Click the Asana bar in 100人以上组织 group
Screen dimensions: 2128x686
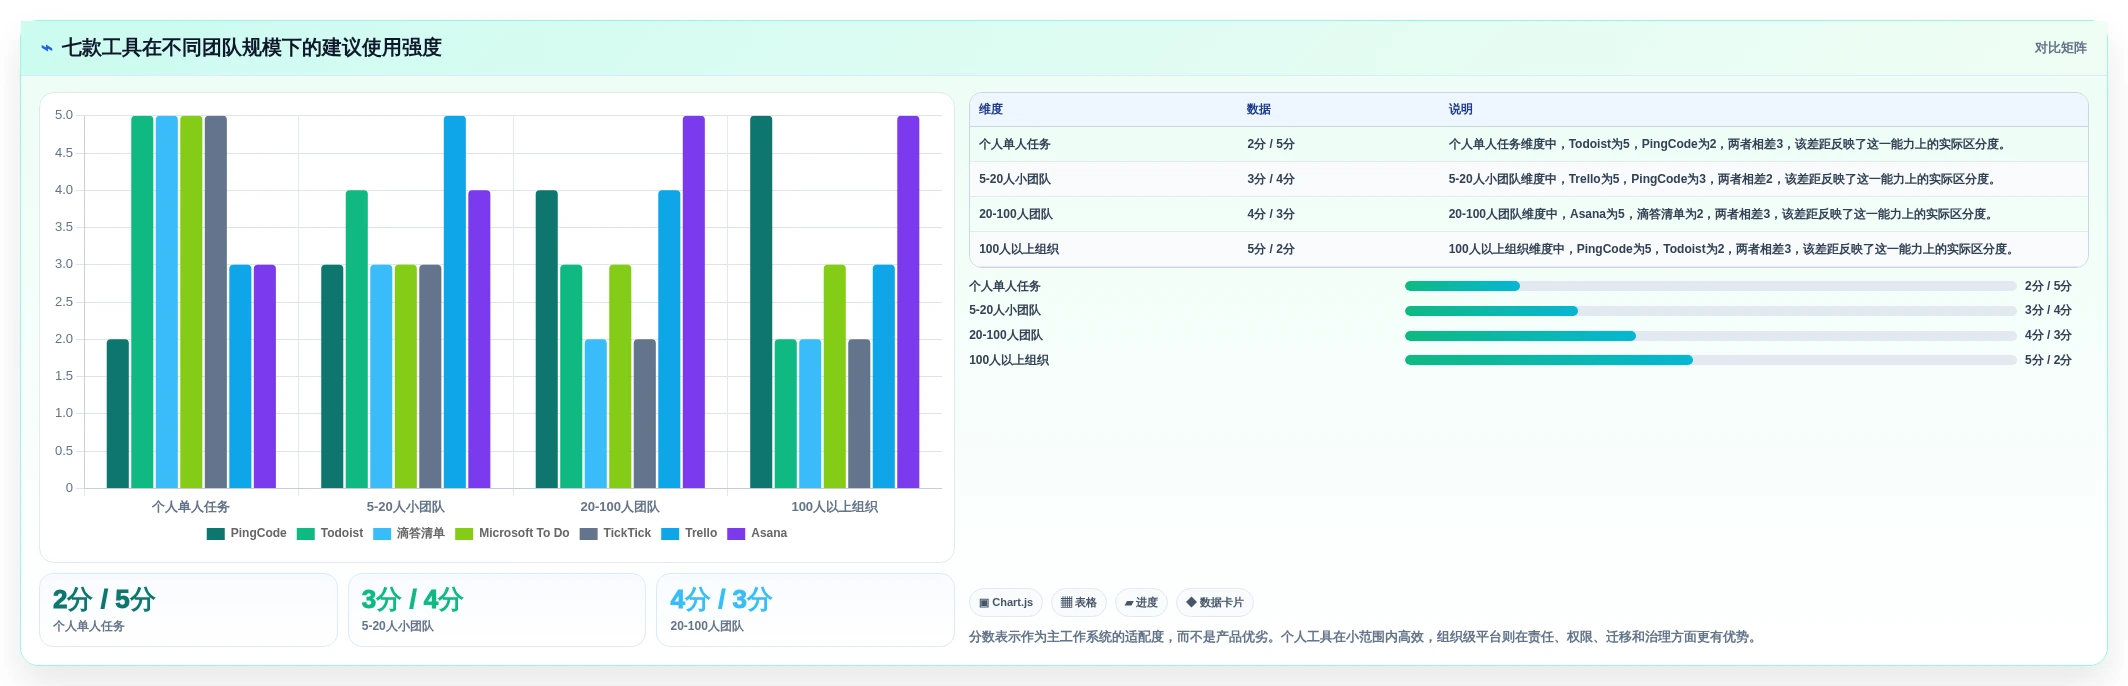tap(908, 302)
